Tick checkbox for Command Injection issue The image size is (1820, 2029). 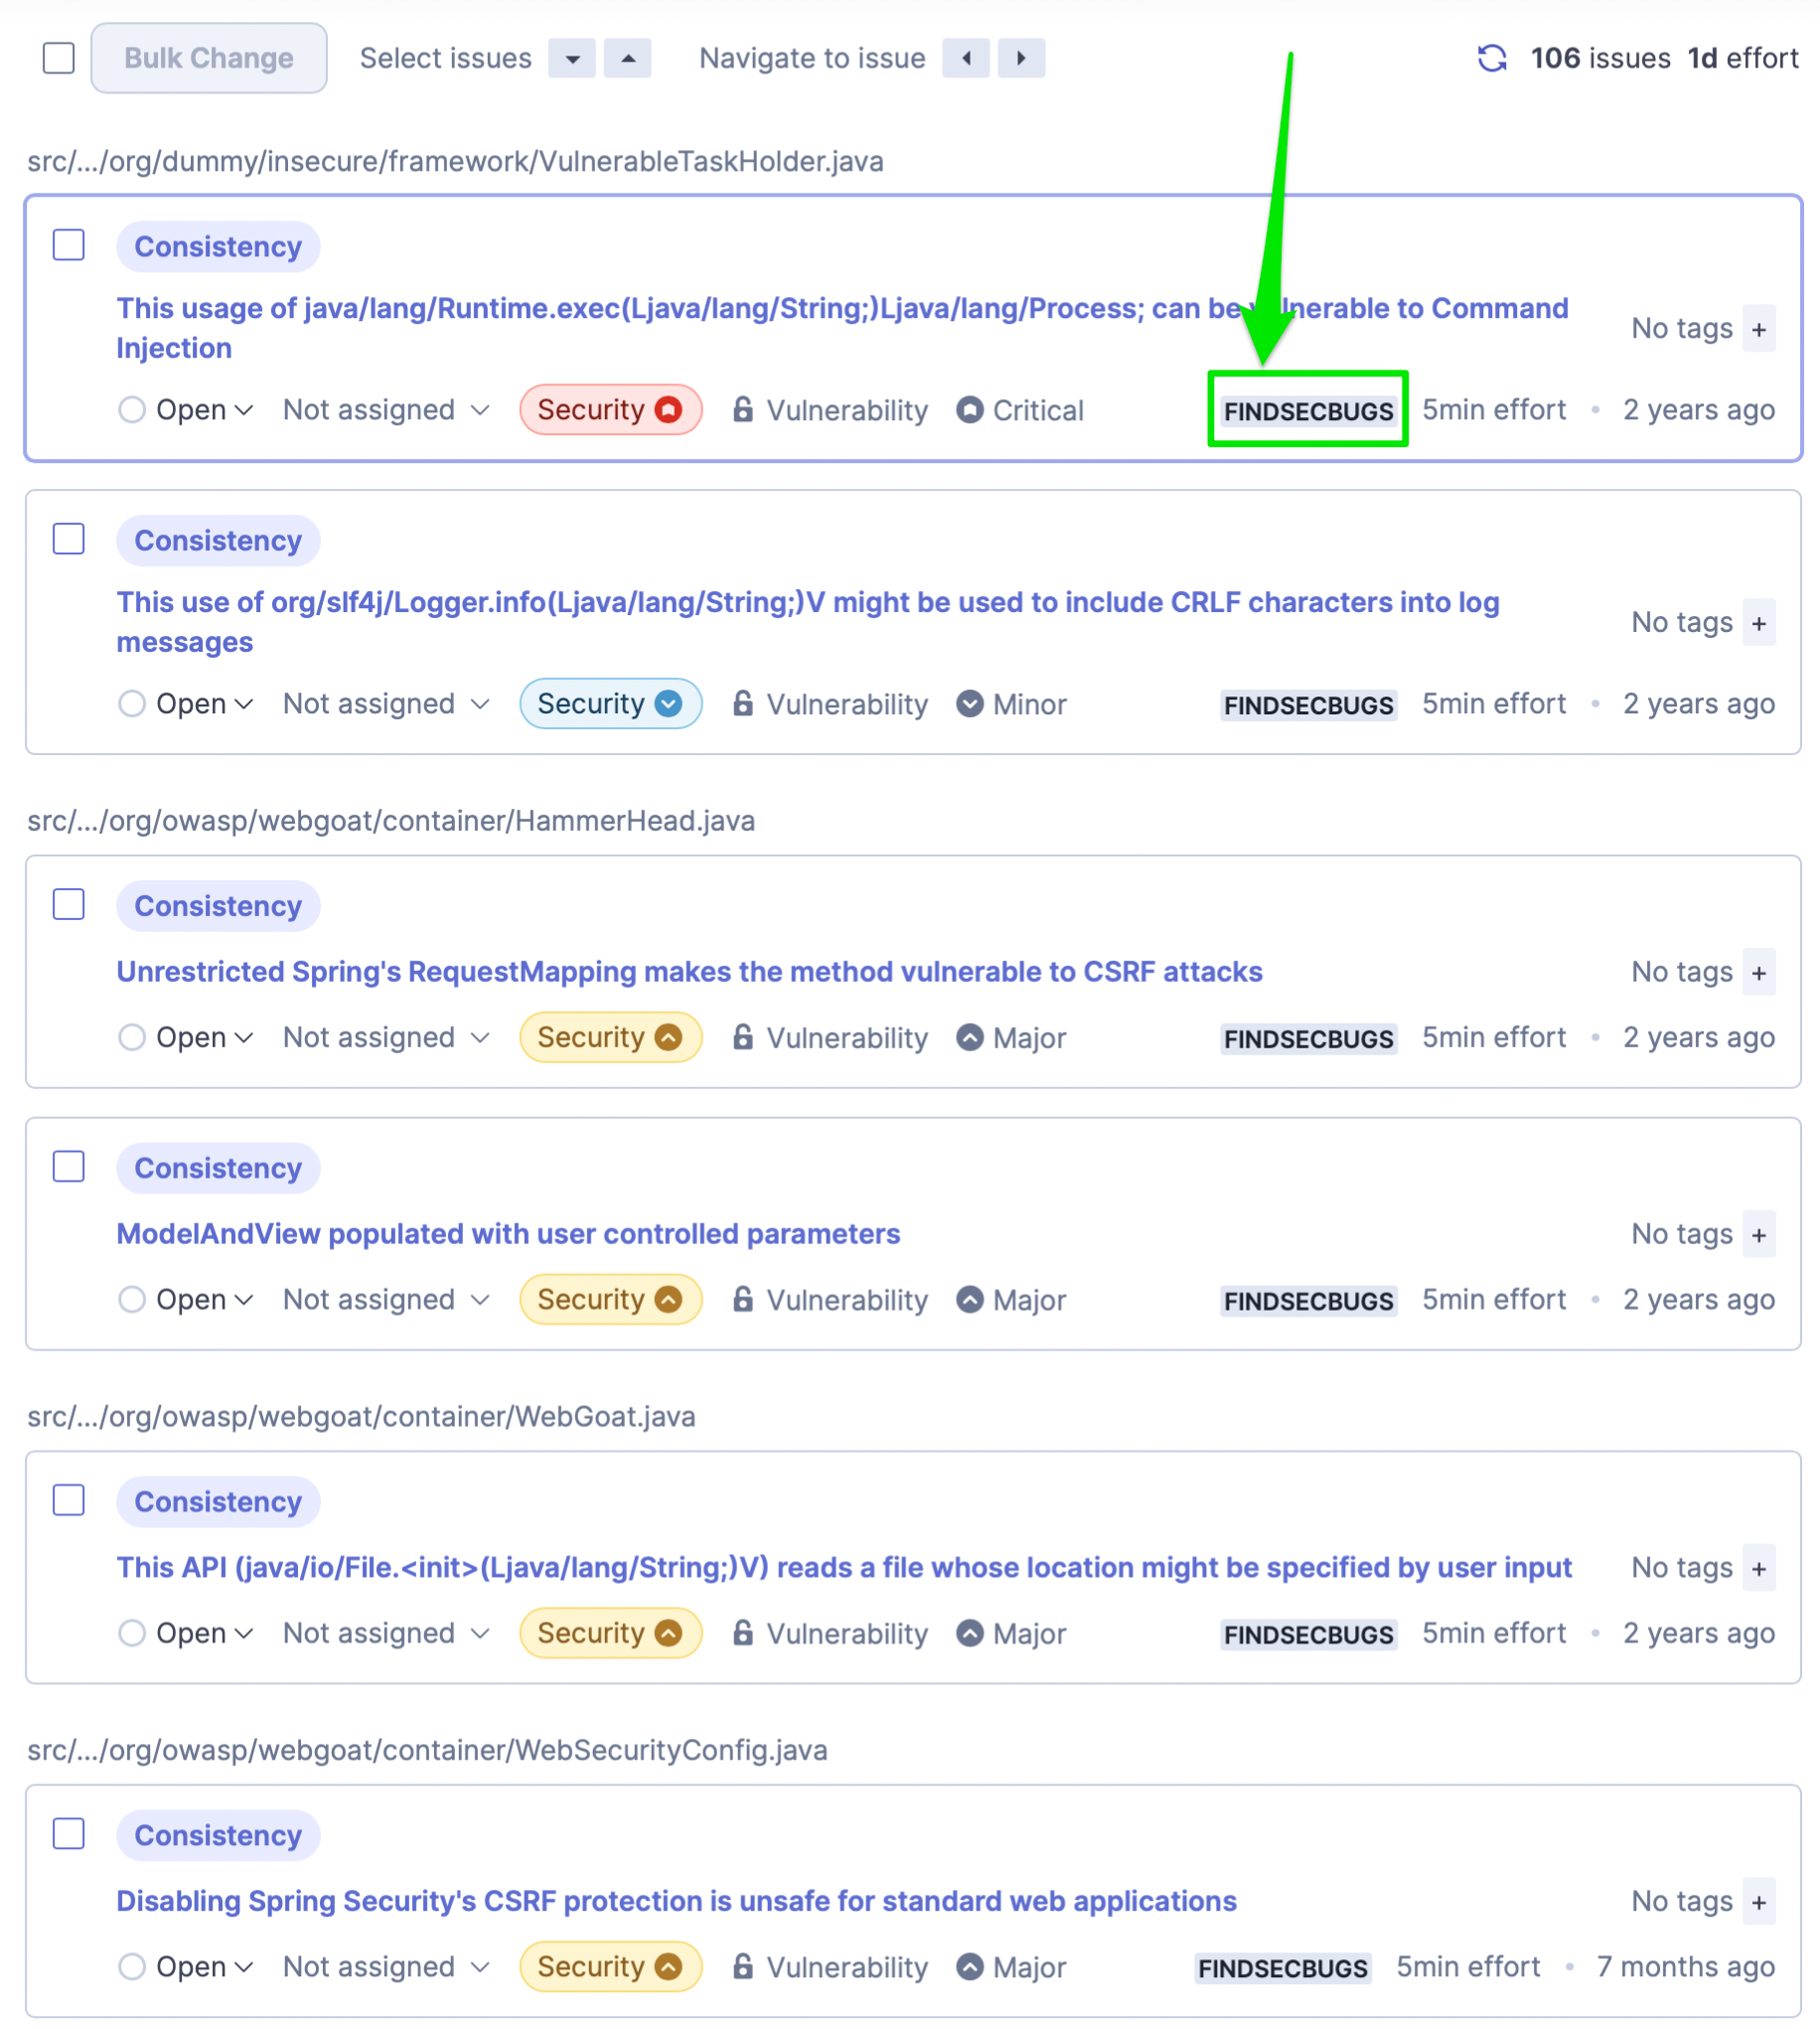click(69, 245)
